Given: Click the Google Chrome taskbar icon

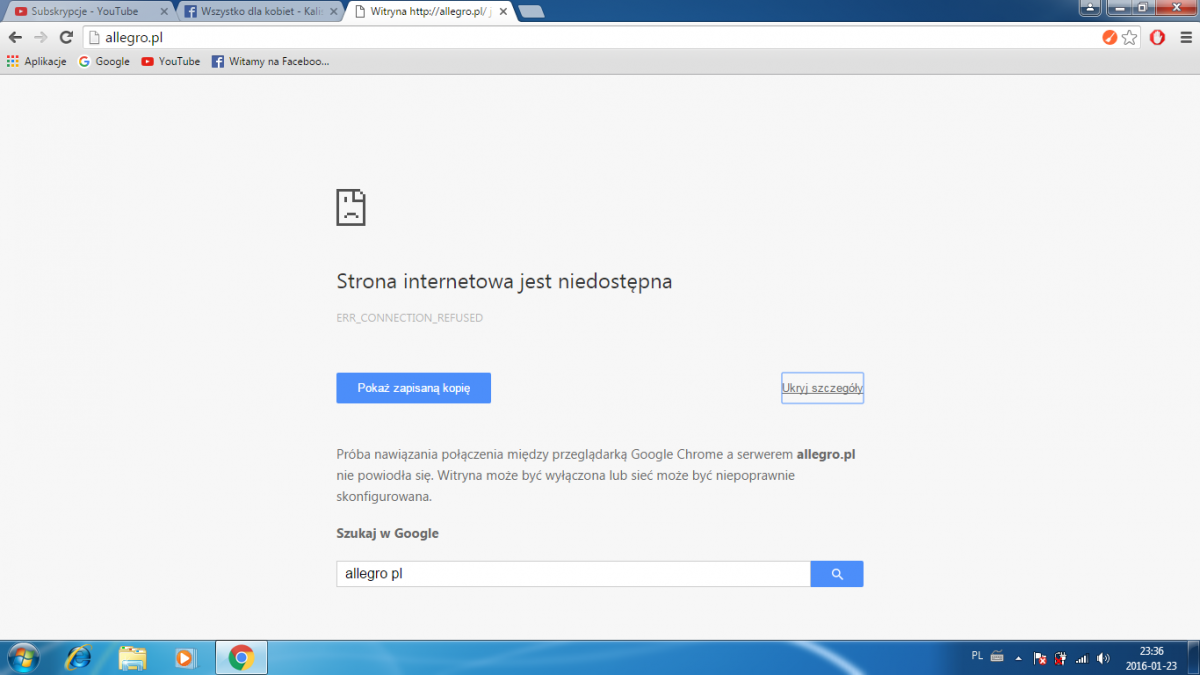Looking at the screenshot, I should point(240,657).
